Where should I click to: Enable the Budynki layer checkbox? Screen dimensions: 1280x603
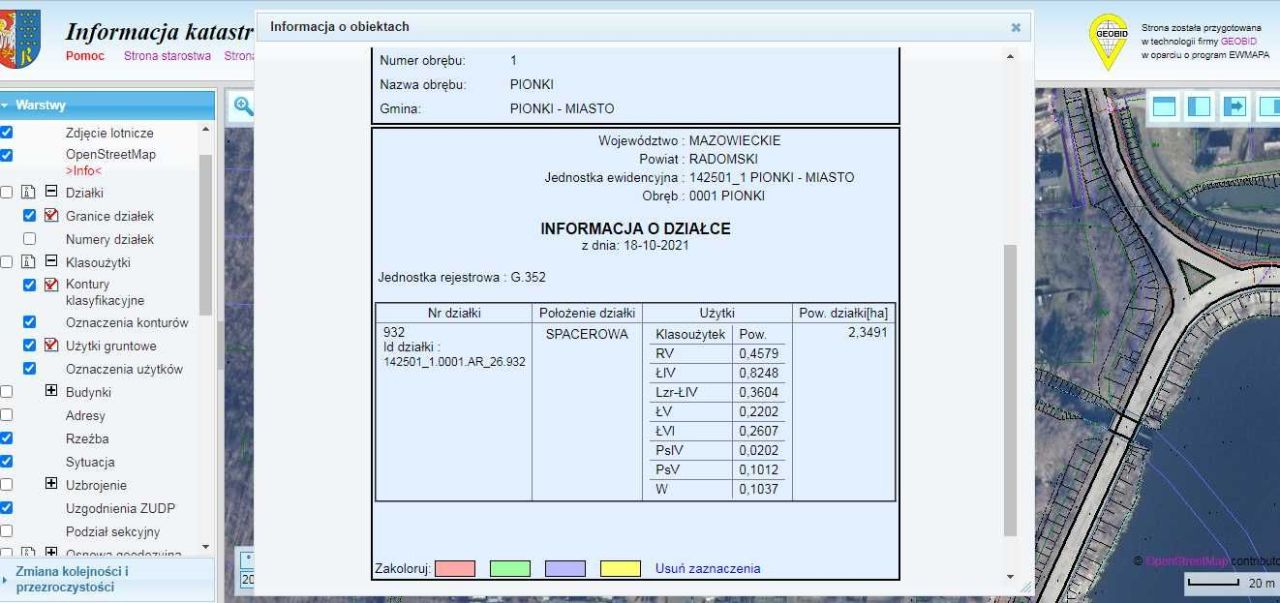[6, 392]
